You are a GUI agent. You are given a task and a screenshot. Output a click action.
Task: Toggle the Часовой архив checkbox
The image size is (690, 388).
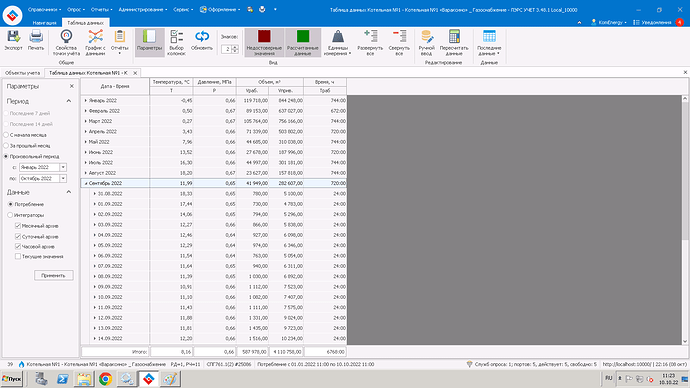[x=18, y=246]
